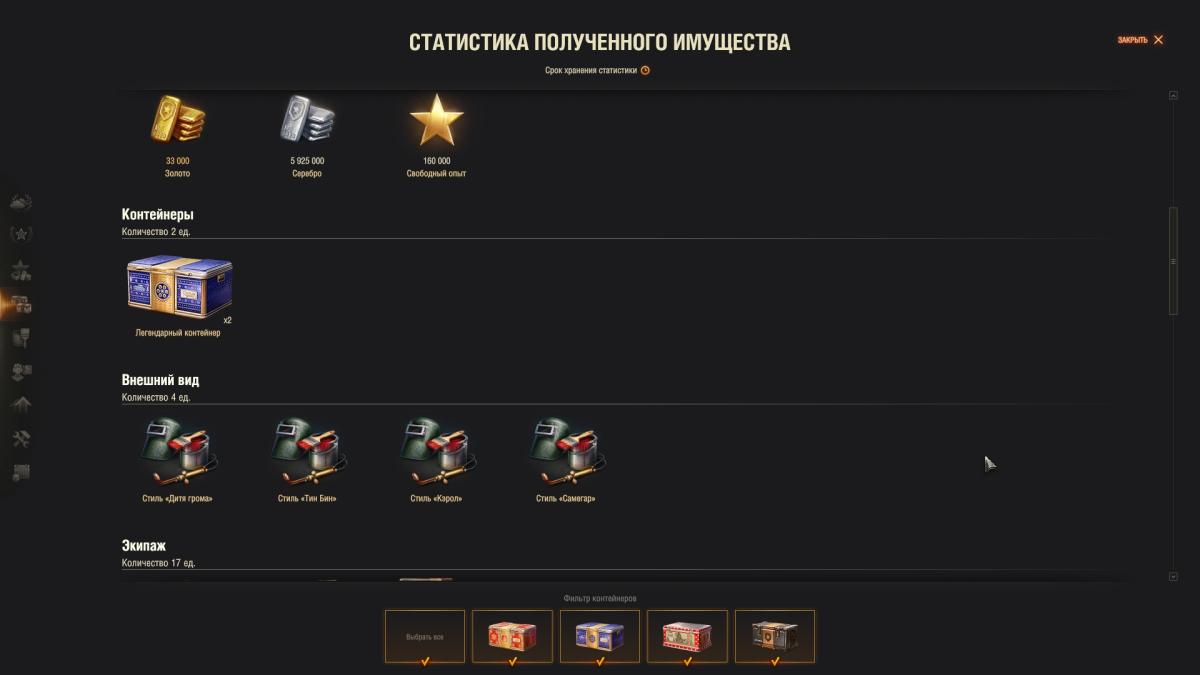Toggle the blue legendary container filter
The height and width of the screenshot is (675, 1200).
click(600, 636)
